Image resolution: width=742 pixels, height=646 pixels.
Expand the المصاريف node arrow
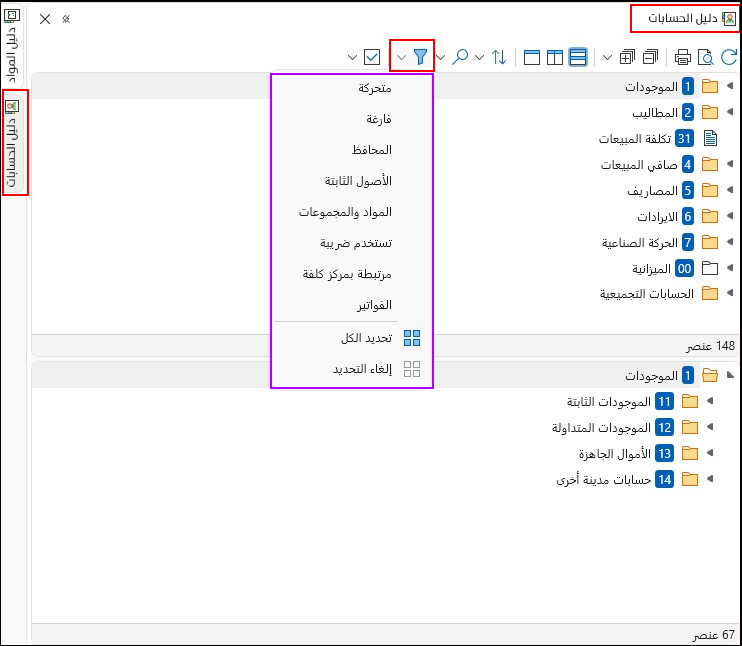(x=730, y=190)
